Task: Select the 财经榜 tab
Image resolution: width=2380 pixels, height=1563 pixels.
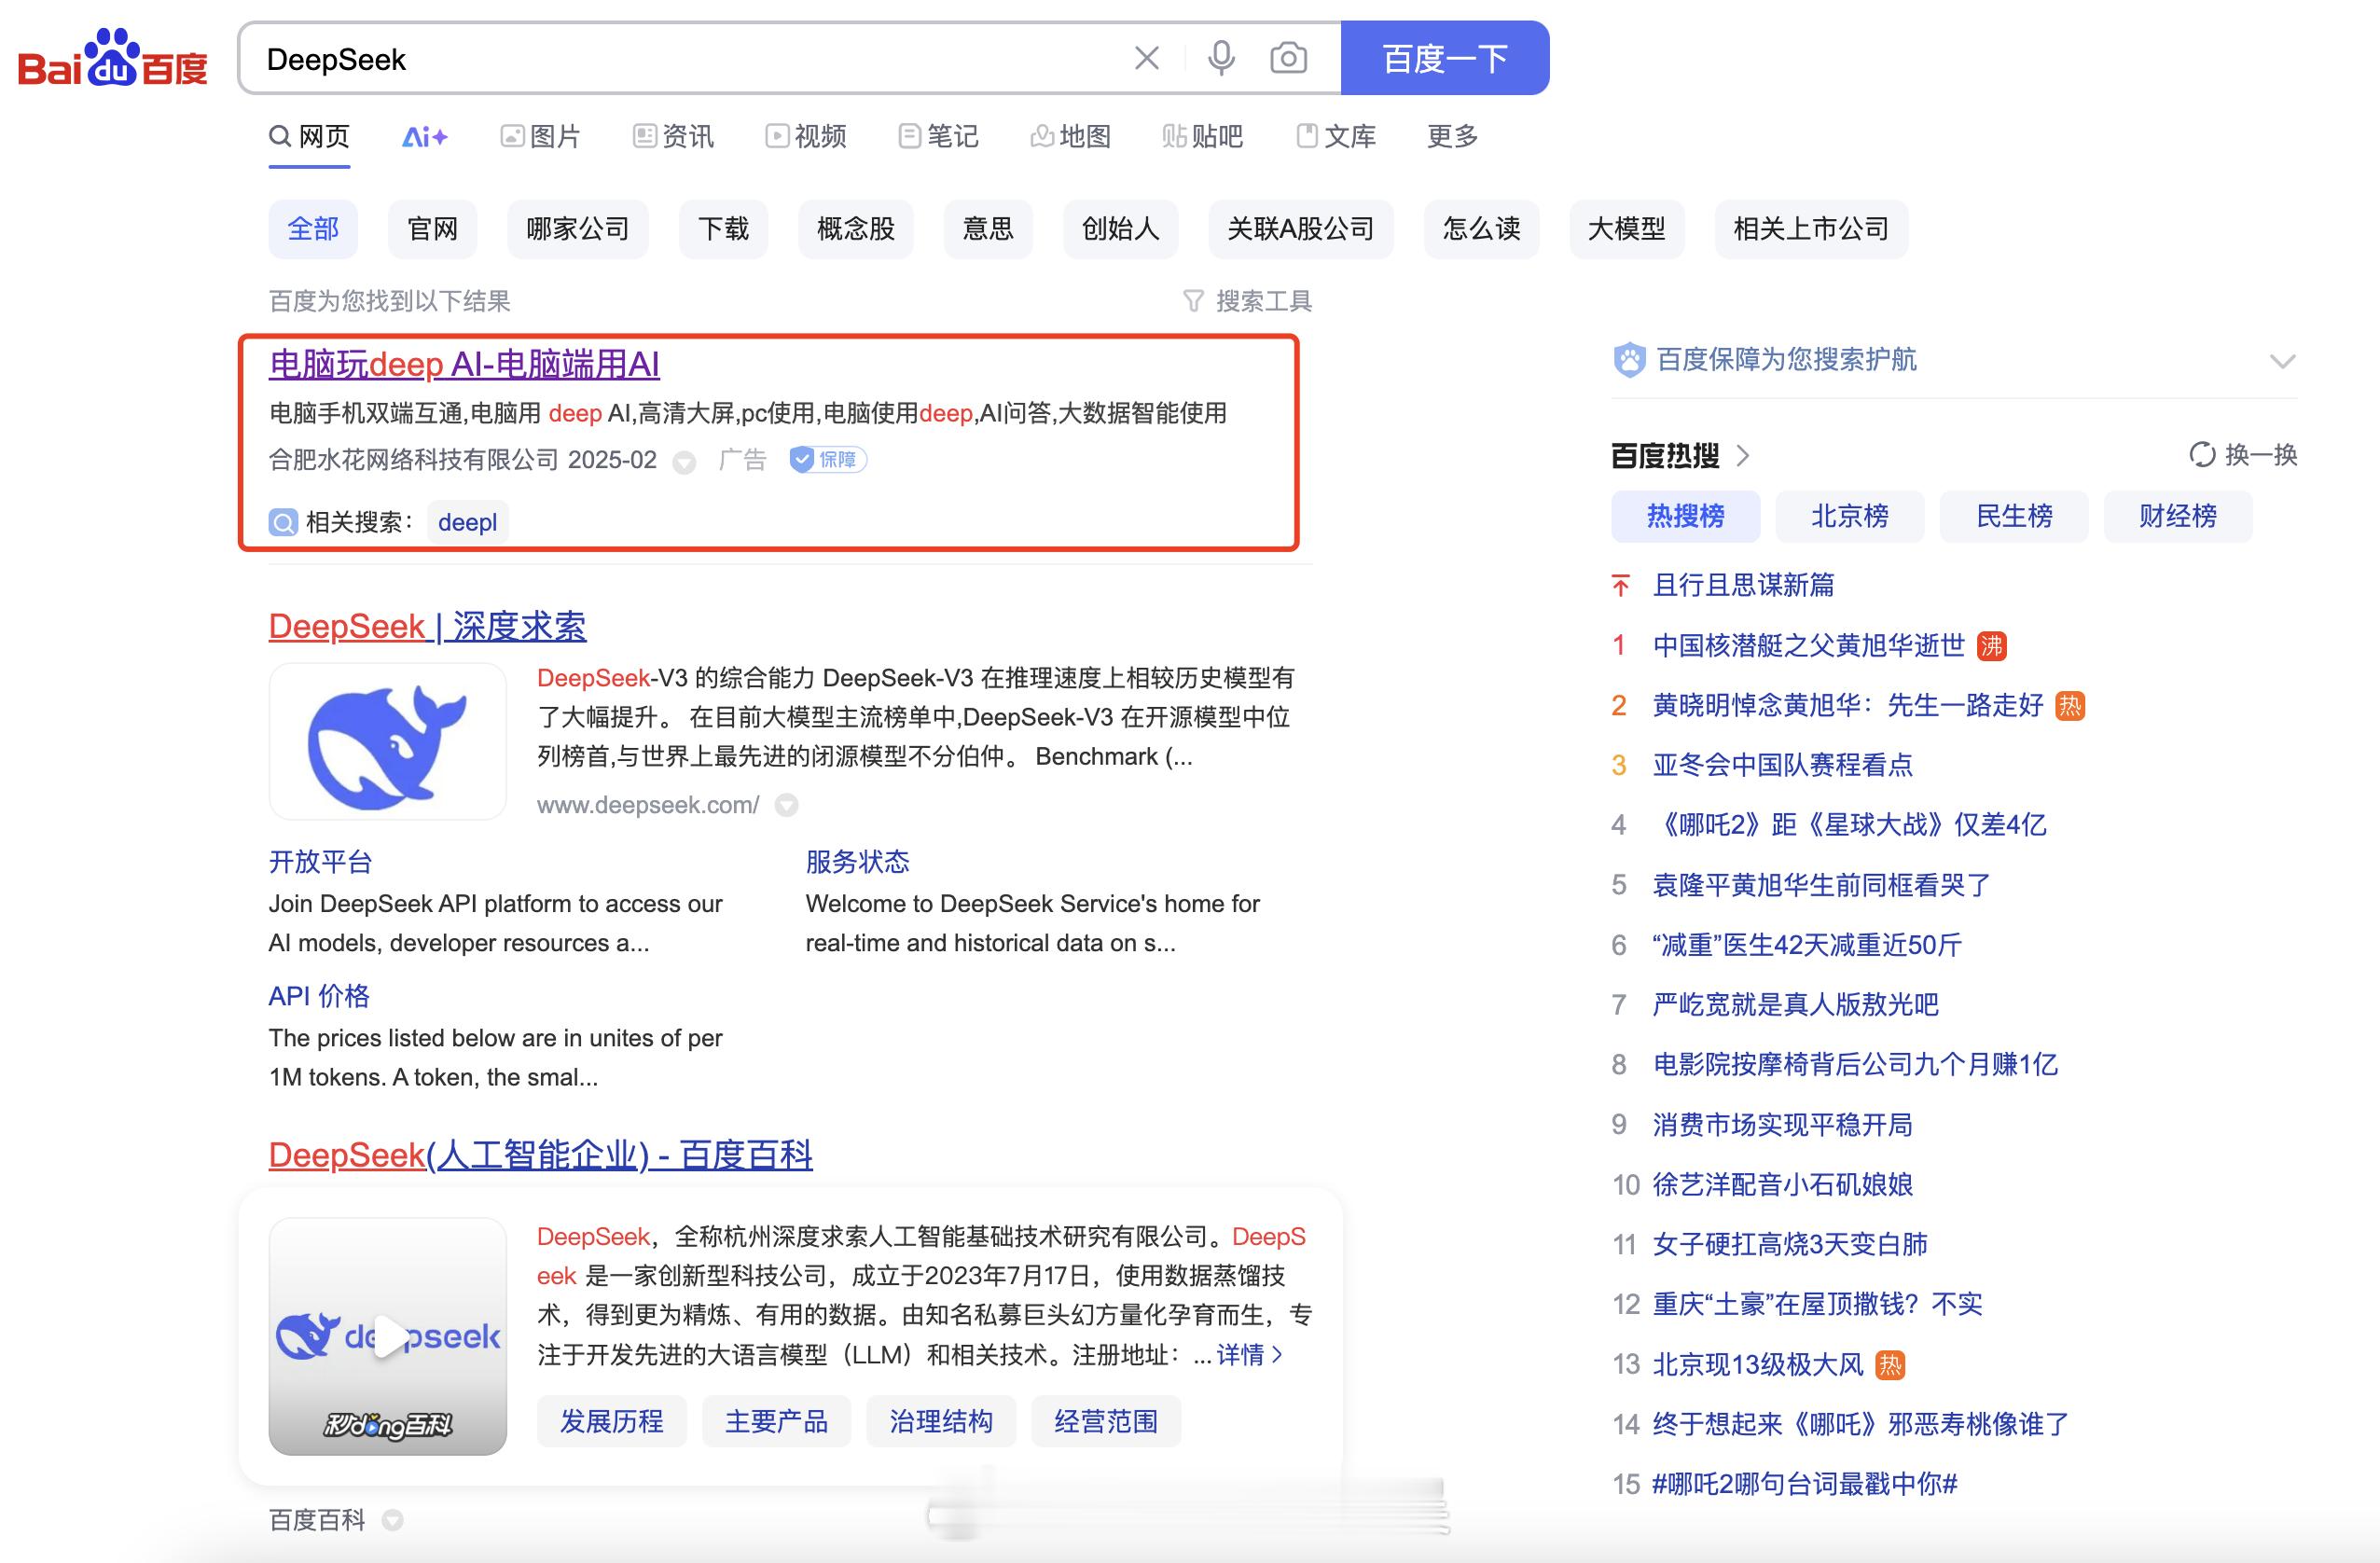Action: [2178, 516]
